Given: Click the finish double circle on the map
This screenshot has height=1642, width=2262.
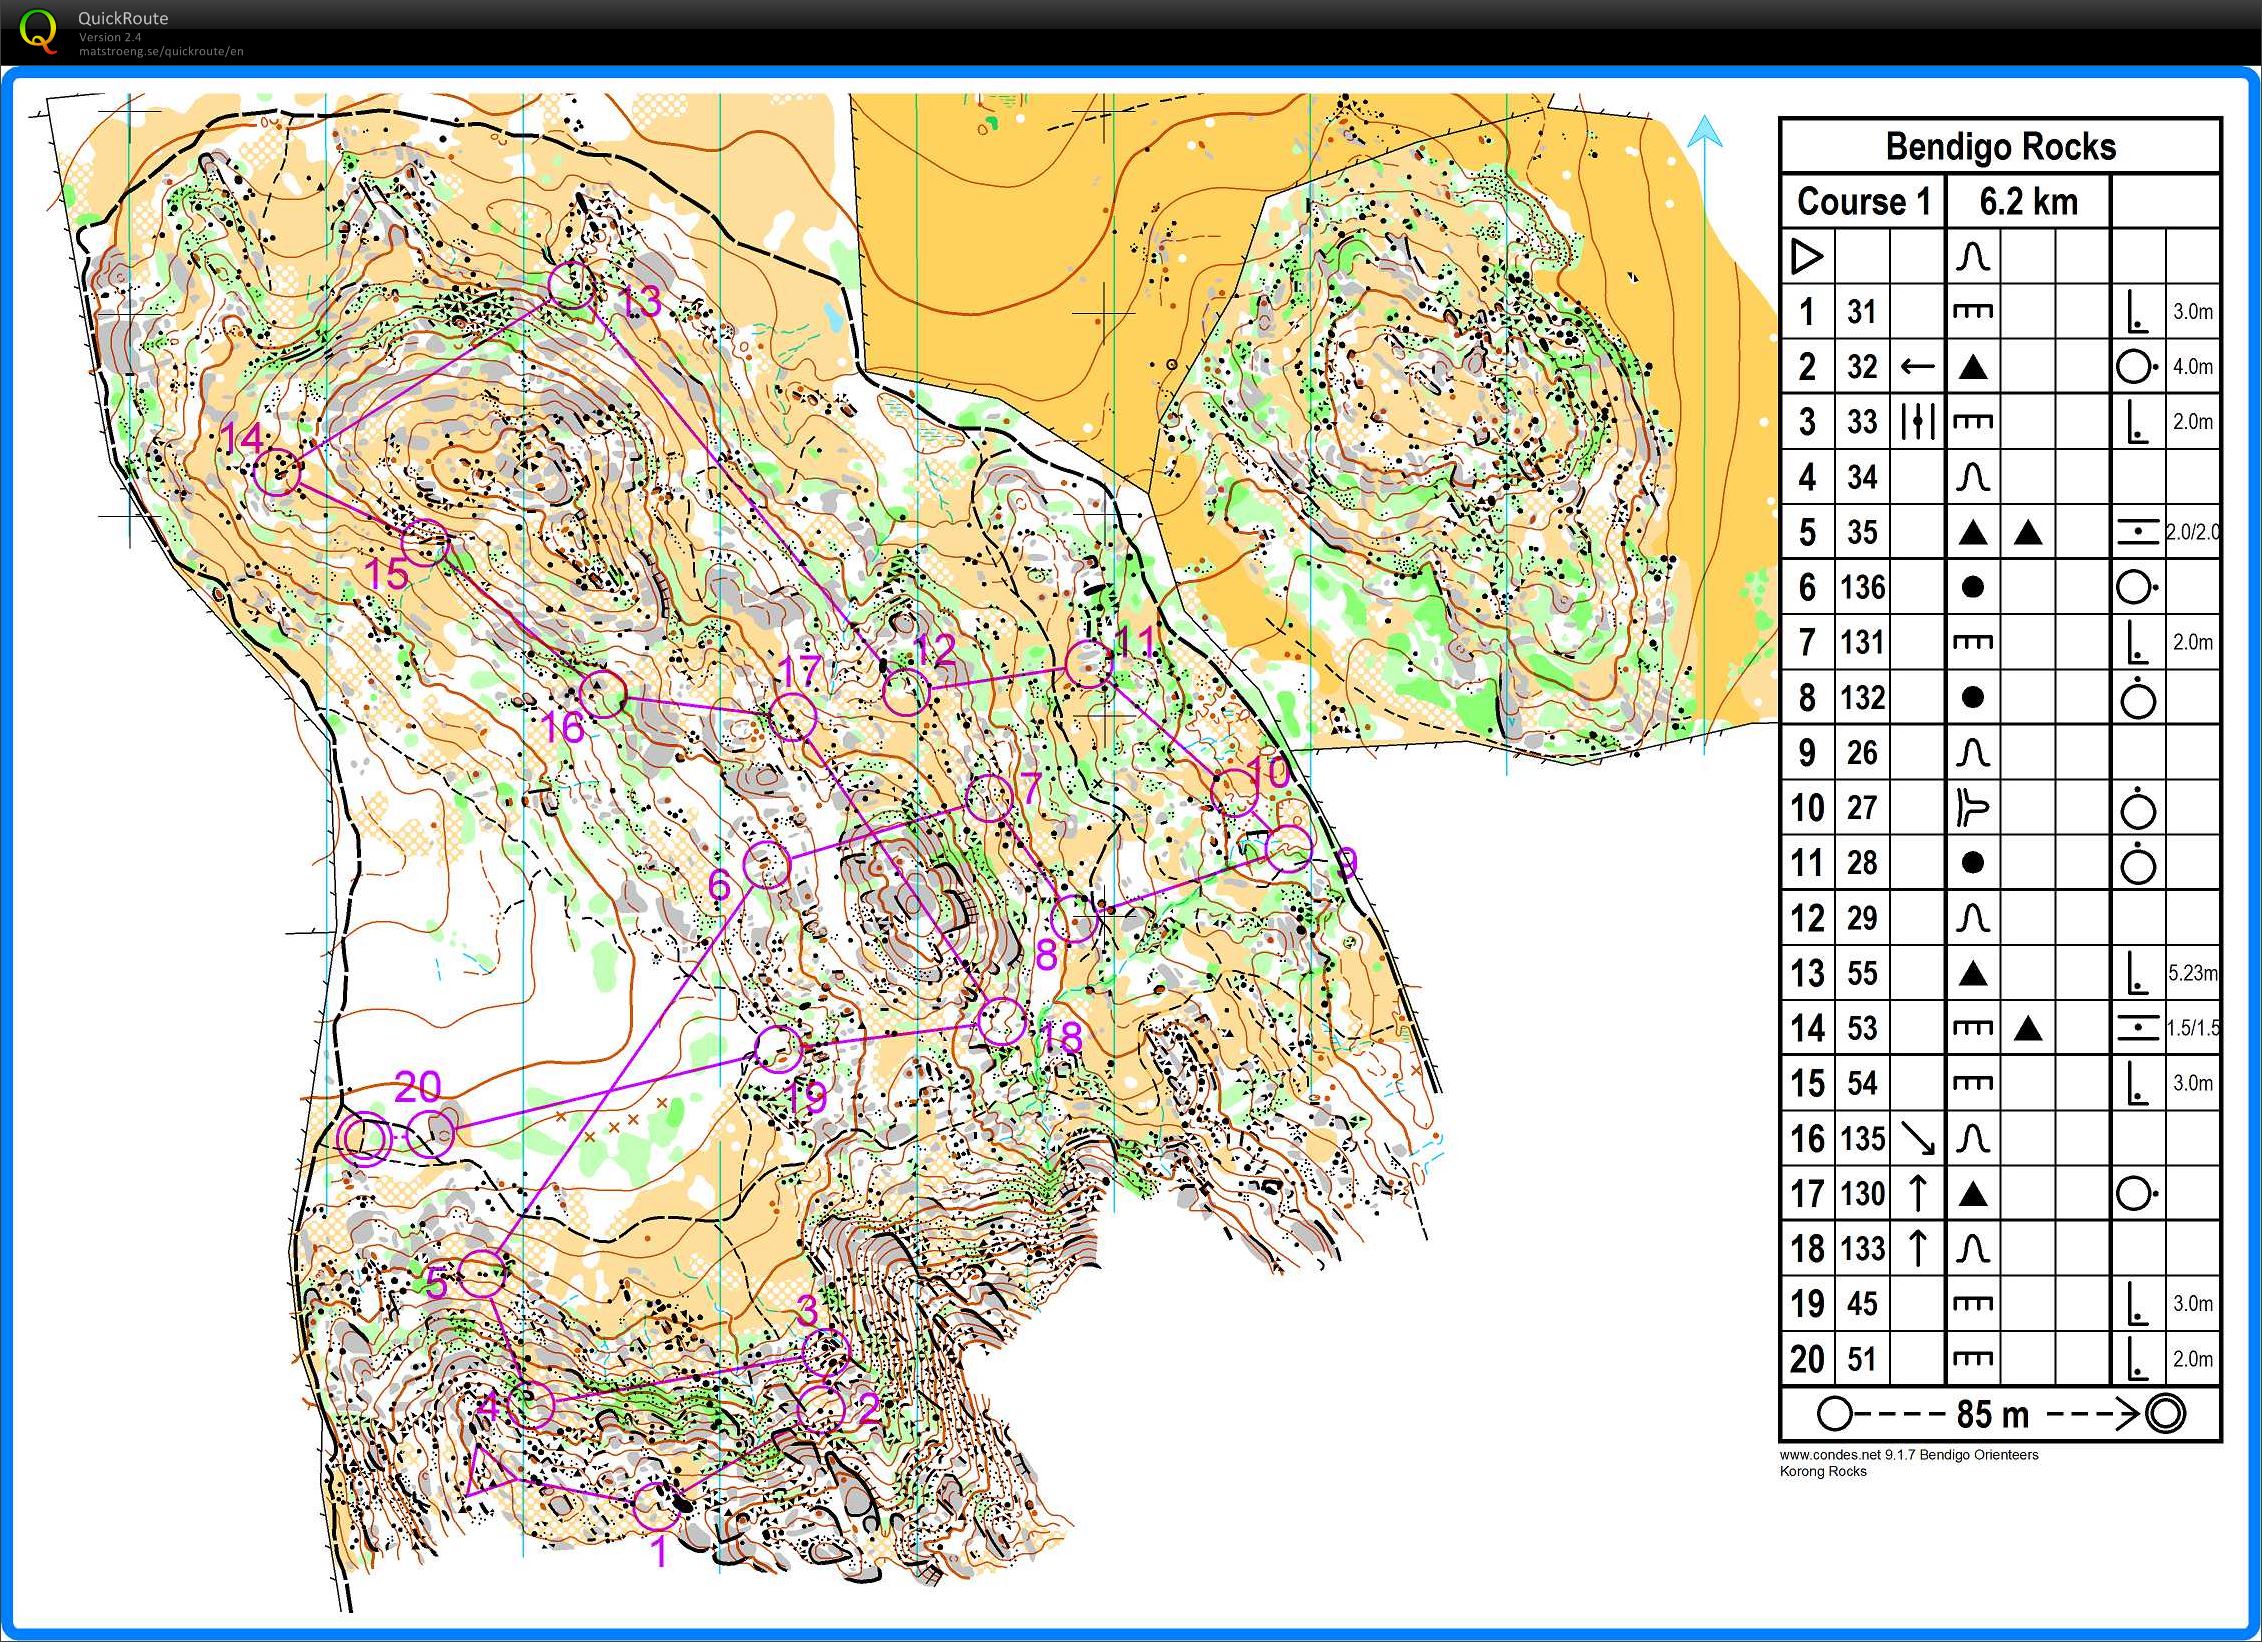Looking at the screenshot, I should coord(364,1138).
